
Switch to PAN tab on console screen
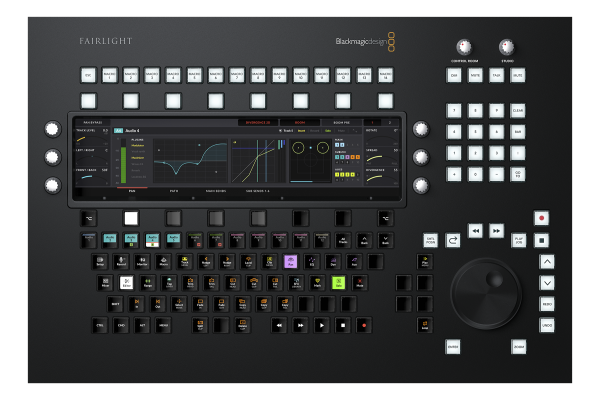point(132,191)
